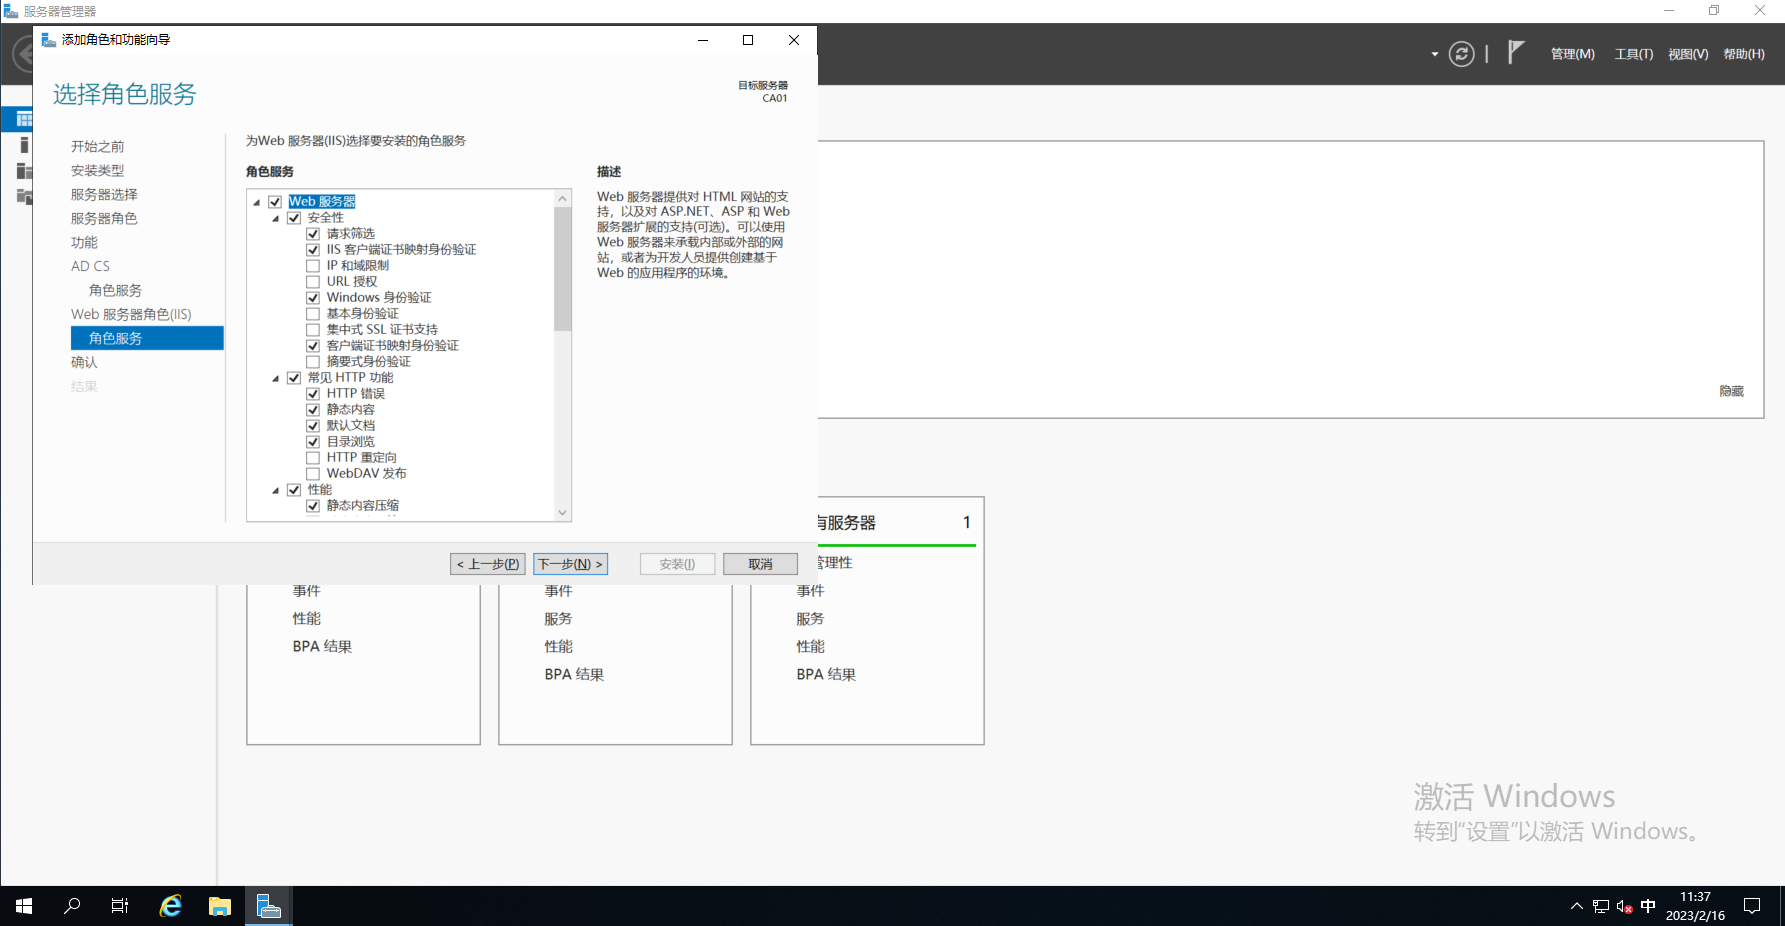Open the 工具(T) menu
Image resolution: width=1785 pixels, height=926 pixels.
1633,54
